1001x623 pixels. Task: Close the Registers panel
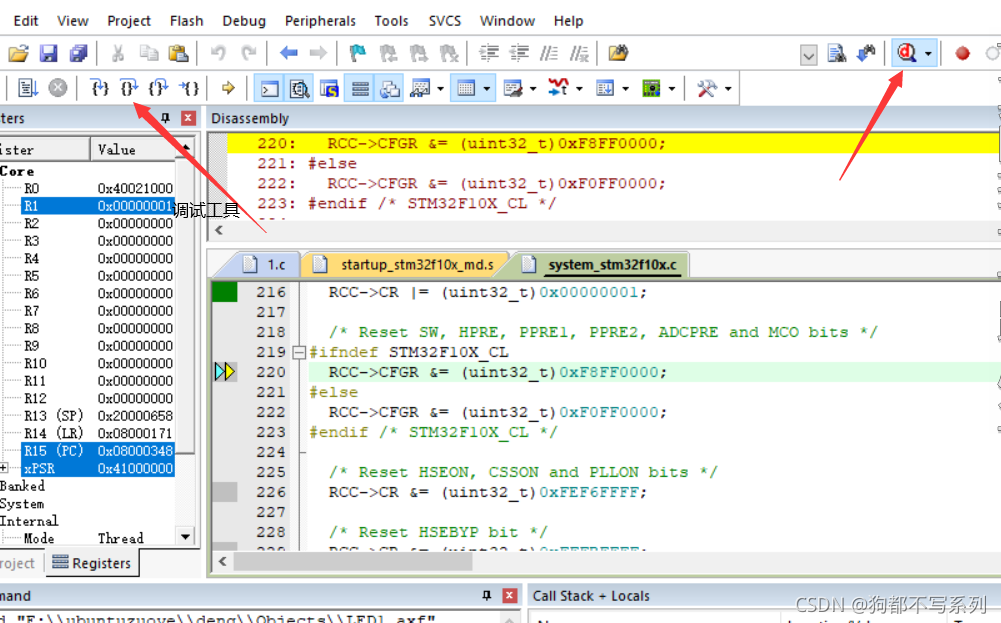click(188, 118)
